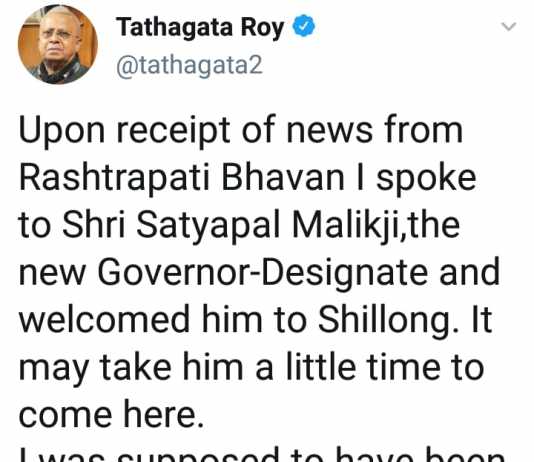Click the blue verified badge

[x=304, y=26]
